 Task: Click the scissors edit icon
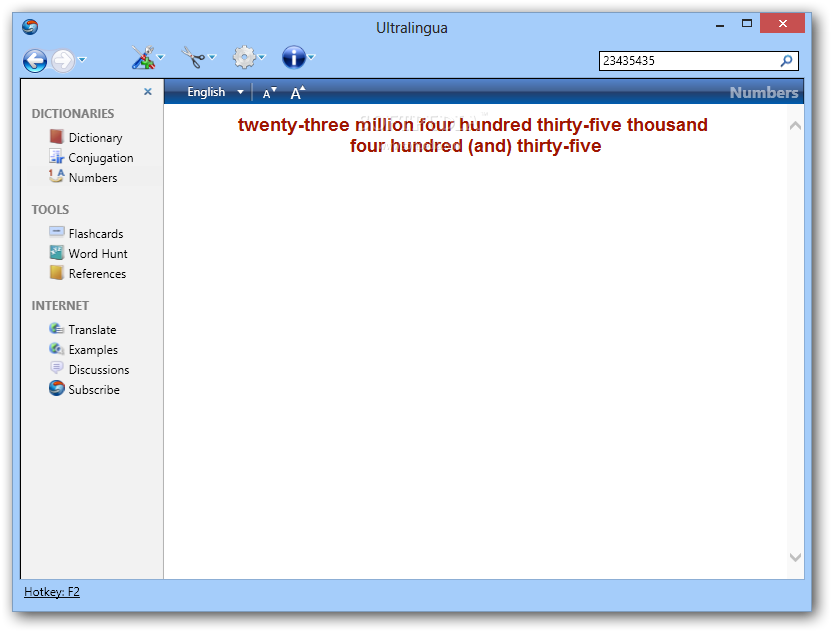[x=194, y=57]
